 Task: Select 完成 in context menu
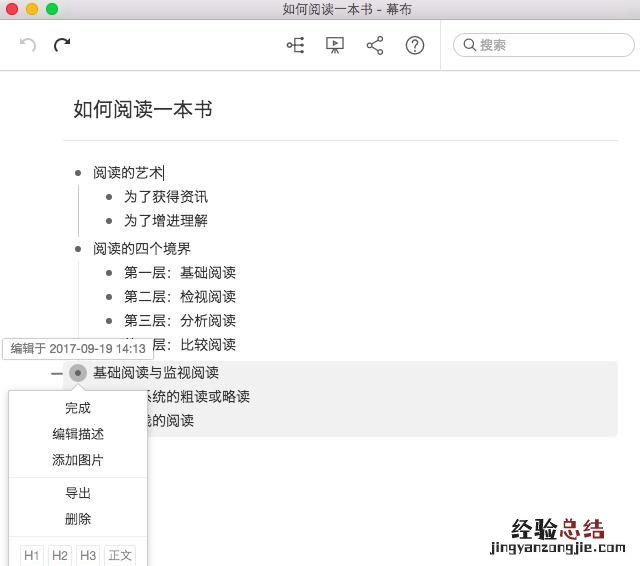78,408
